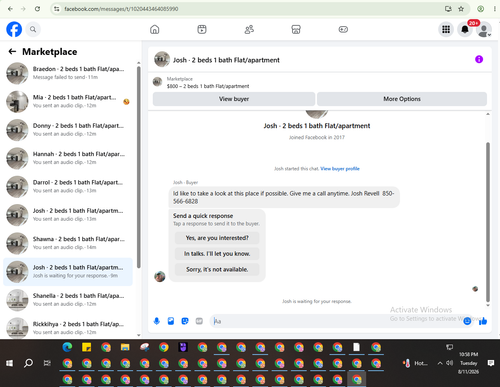Go to Home feed icon

tap(155, 29)
